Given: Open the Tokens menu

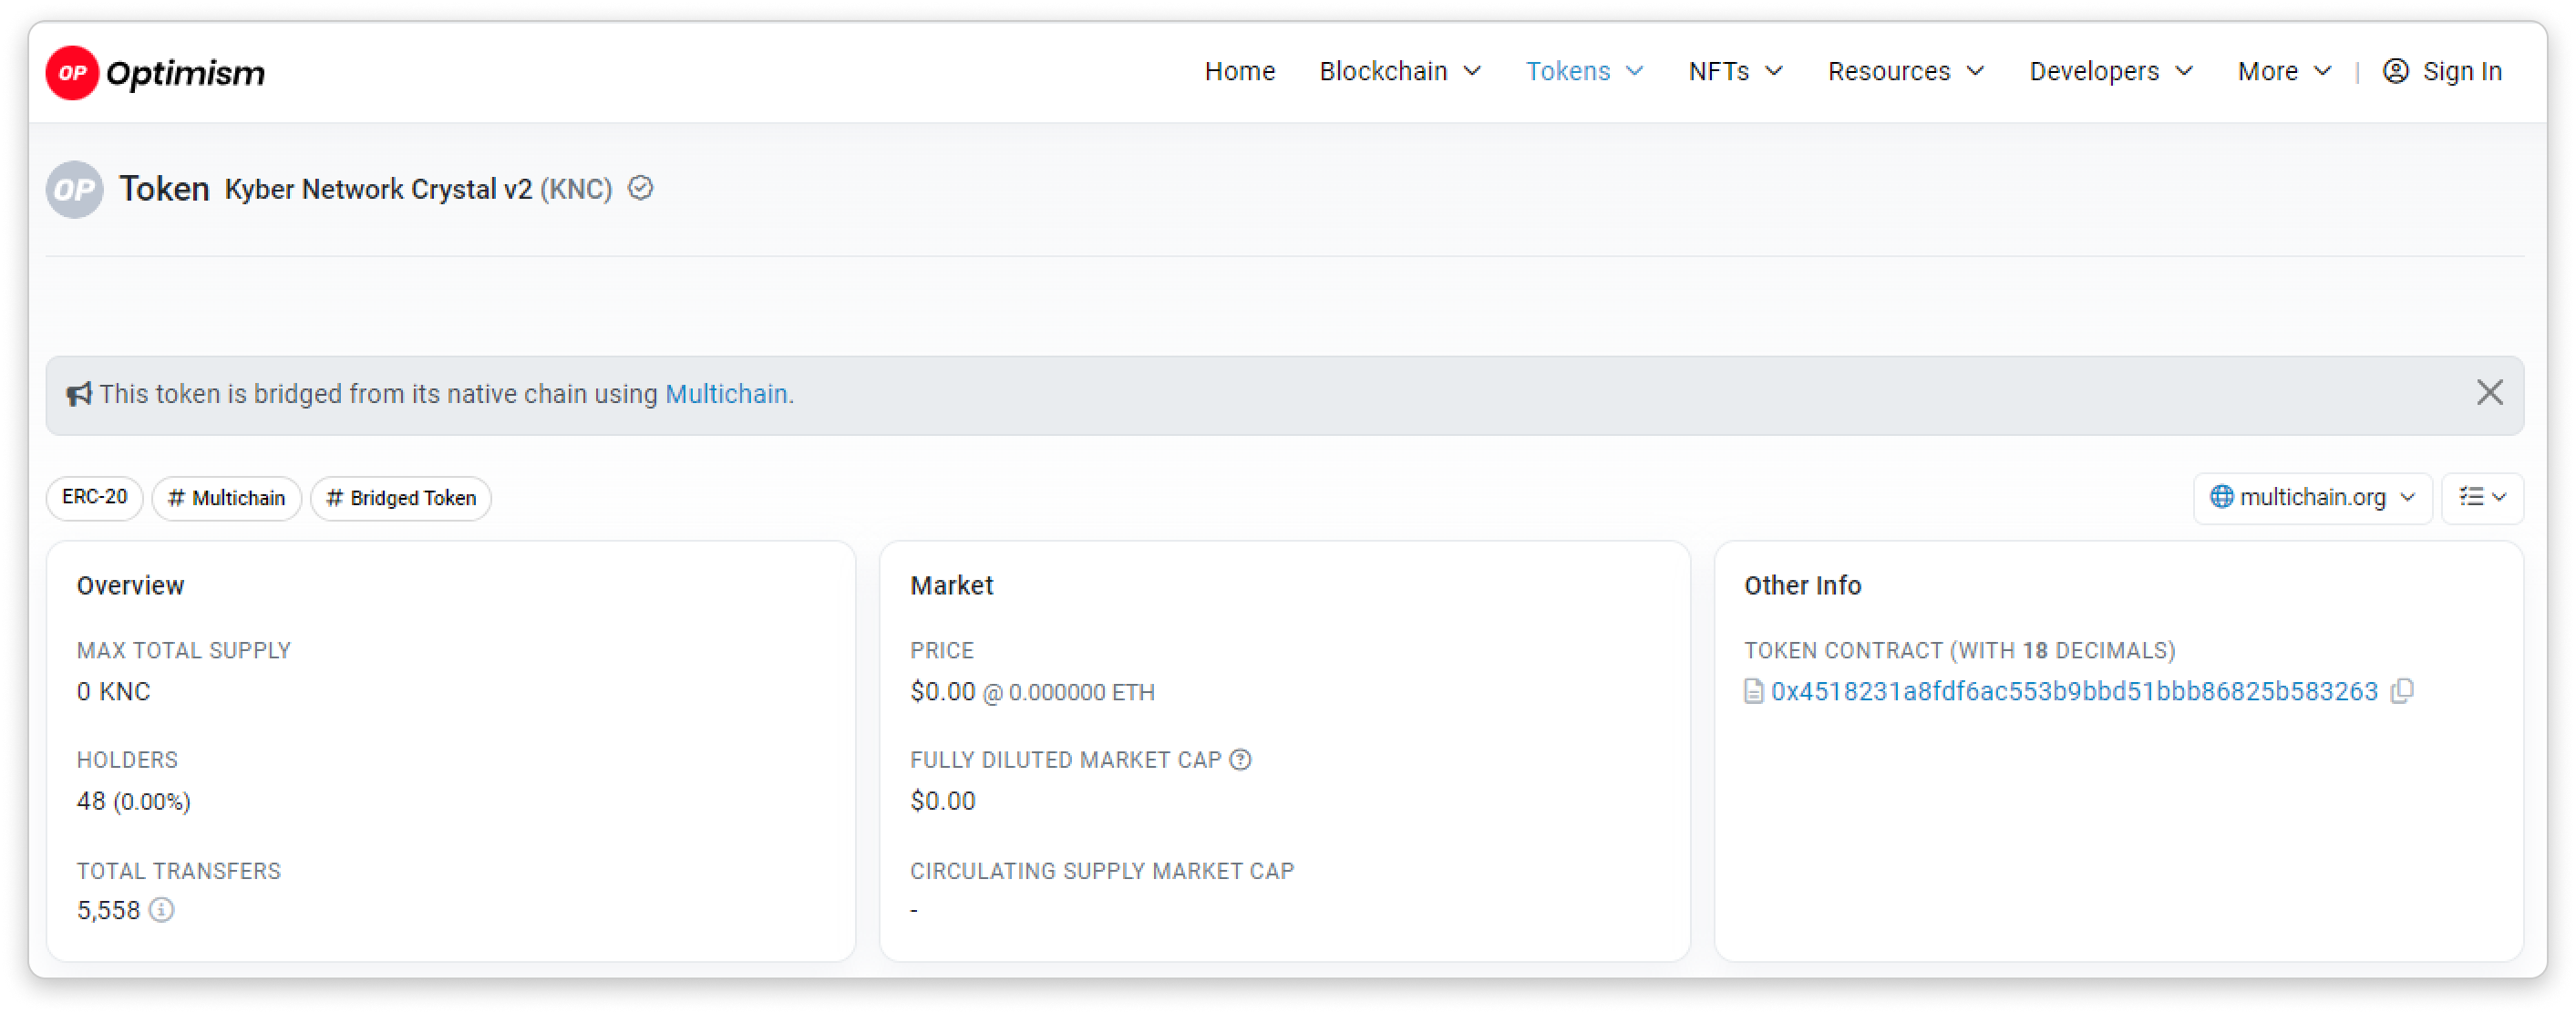Looking at the screenshot, I should click(1584, 71).
